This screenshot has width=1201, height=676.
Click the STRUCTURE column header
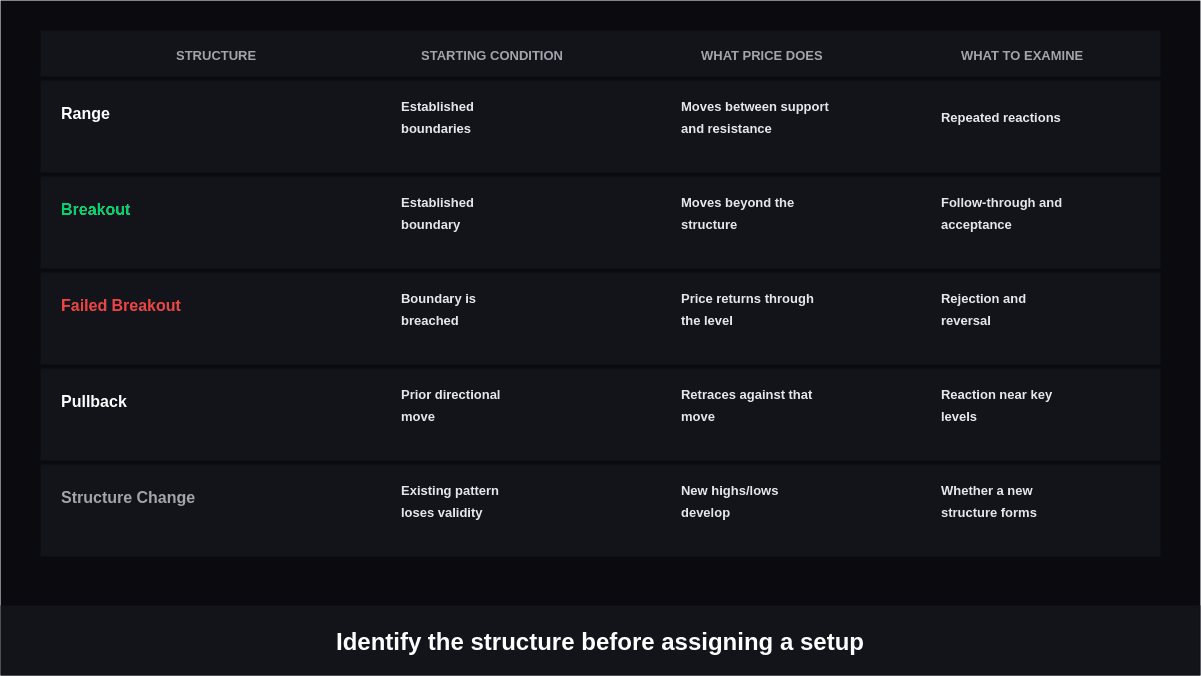pos(216,56)
